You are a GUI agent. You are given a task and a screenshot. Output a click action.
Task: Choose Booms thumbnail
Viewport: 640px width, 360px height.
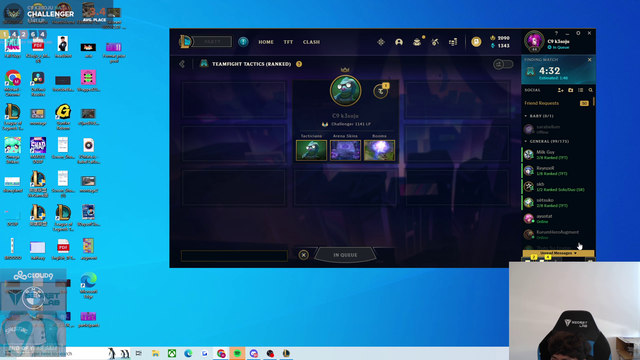point(379,150)
